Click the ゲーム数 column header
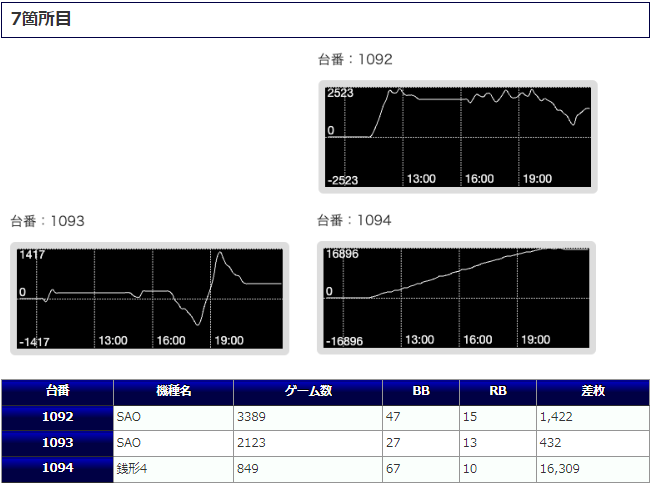 [308, 392]
